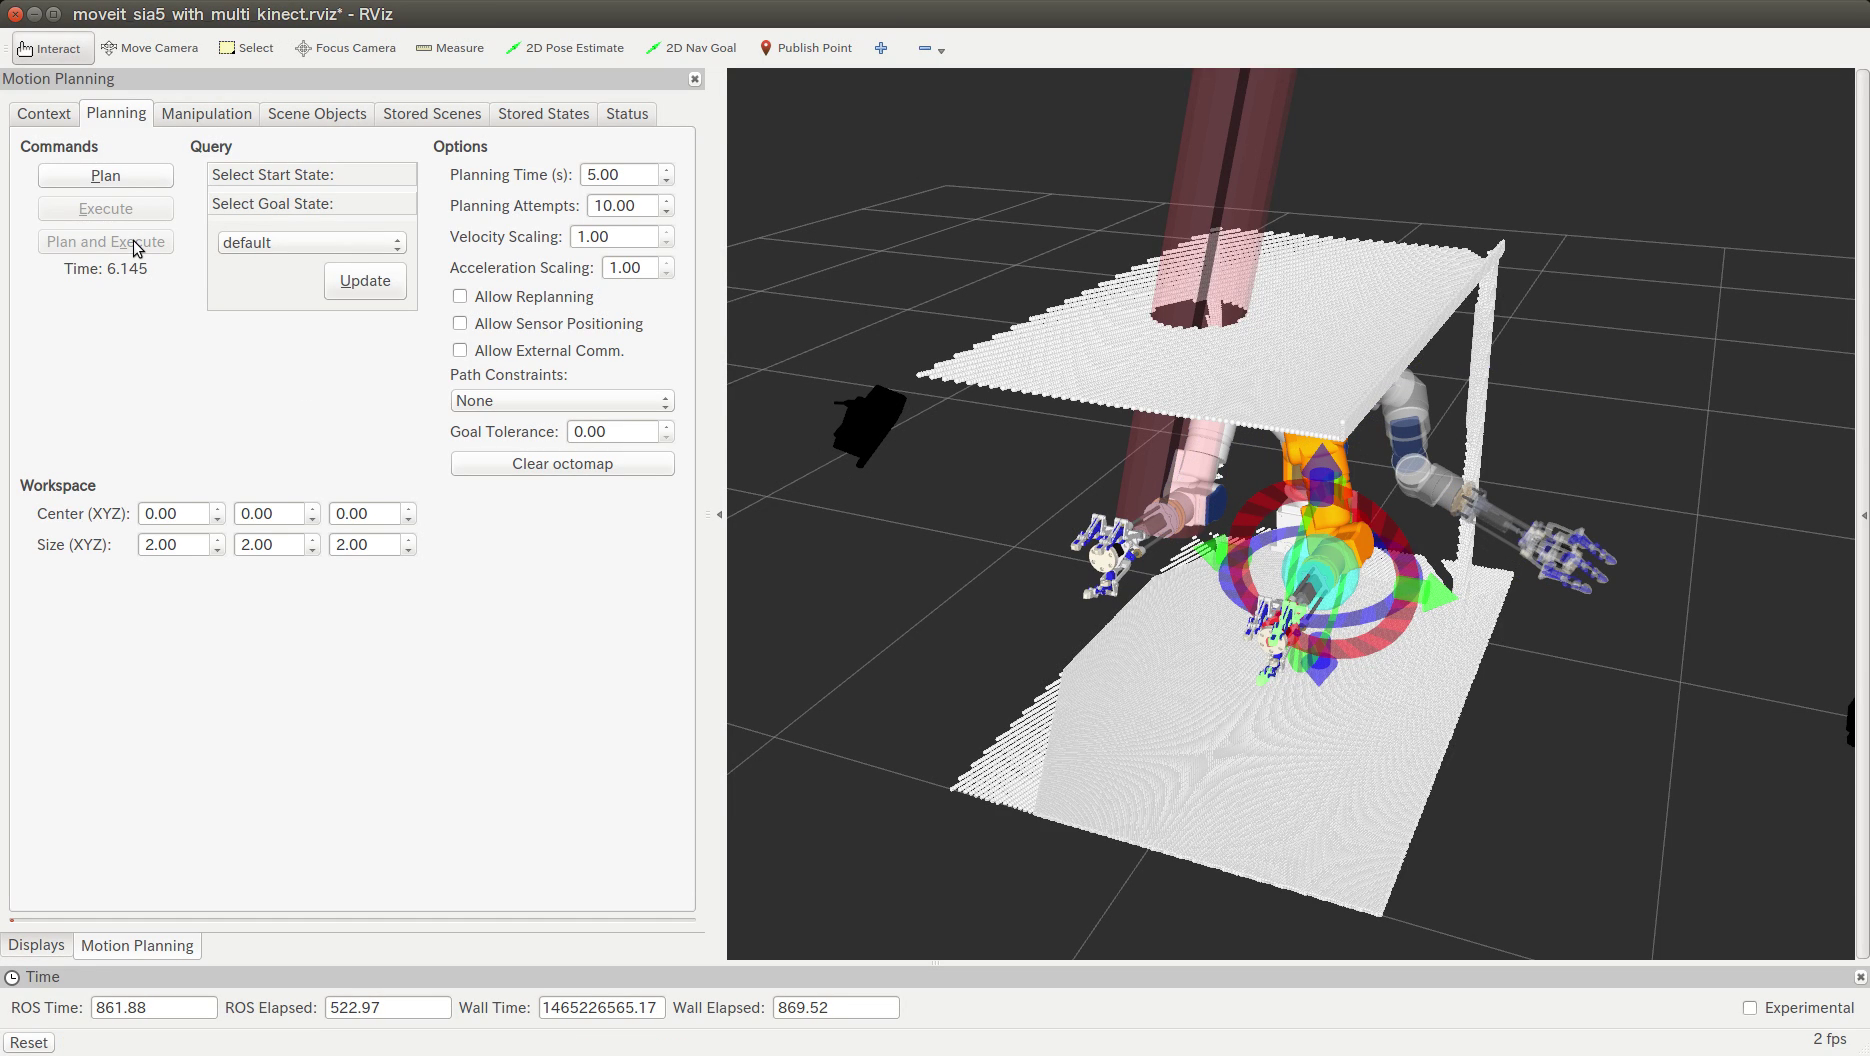Activate the Focus Camera tool

tap(345, 48)
